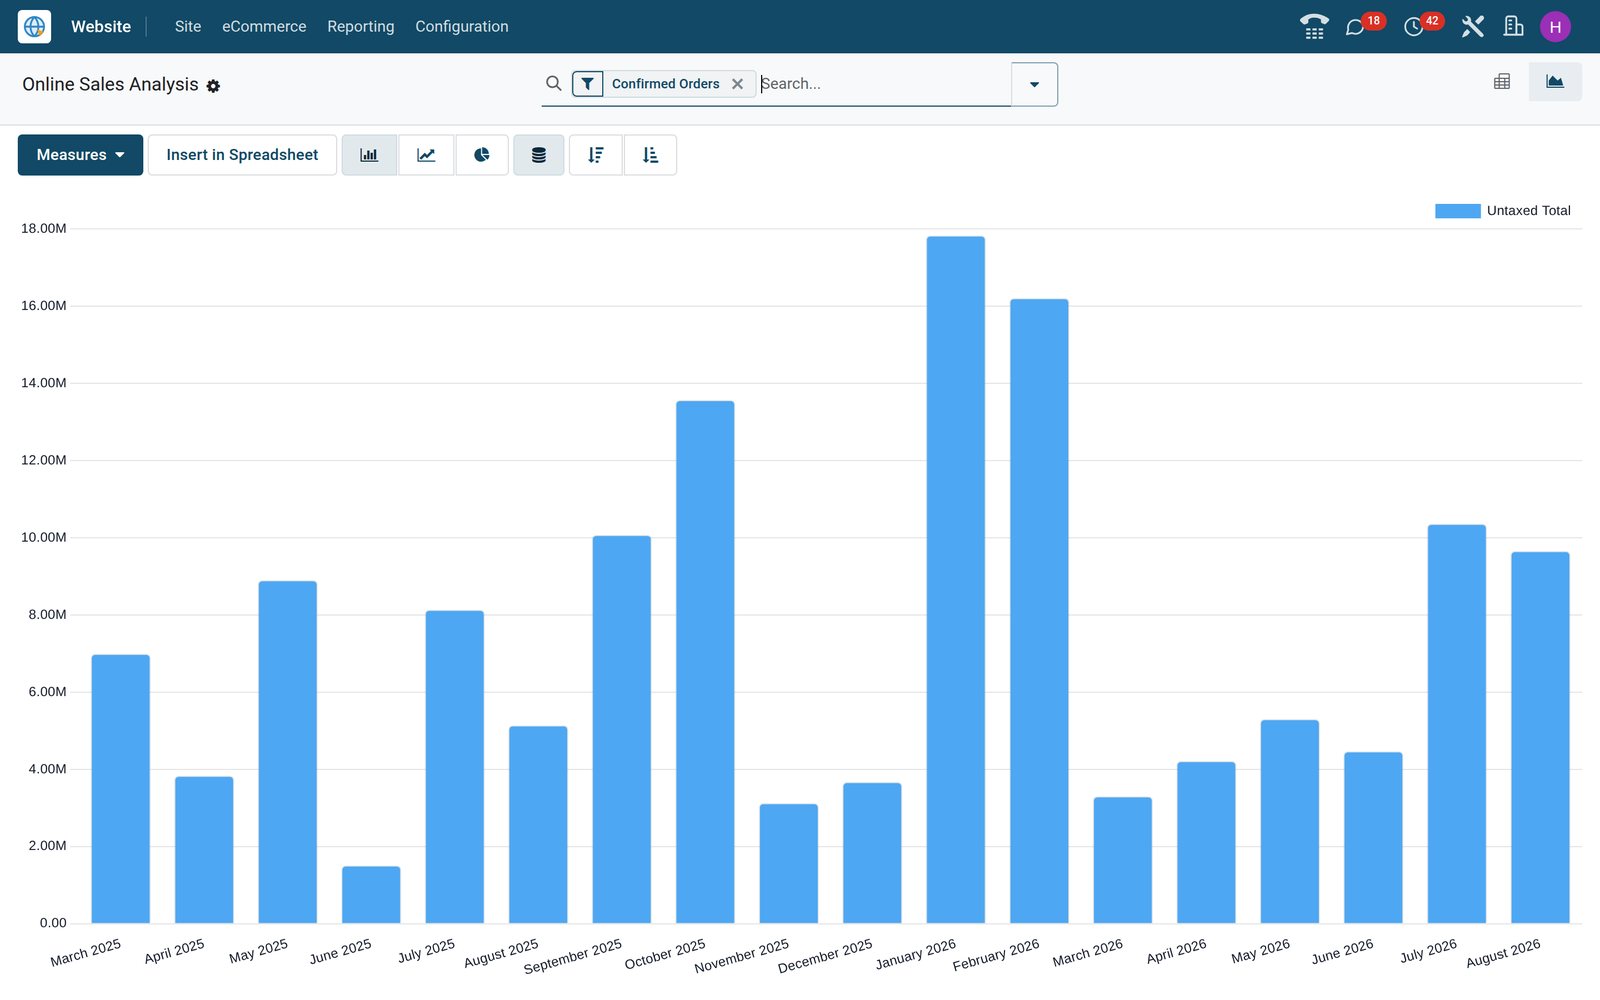Select bar chart mode
The image size is (1600, 1000).
[369, 155]
